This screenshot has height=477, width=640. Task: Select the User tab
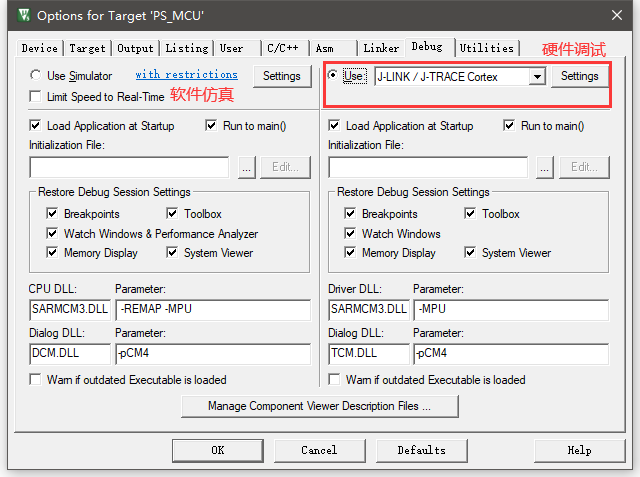pyautogui.click(x=238, y=48)
